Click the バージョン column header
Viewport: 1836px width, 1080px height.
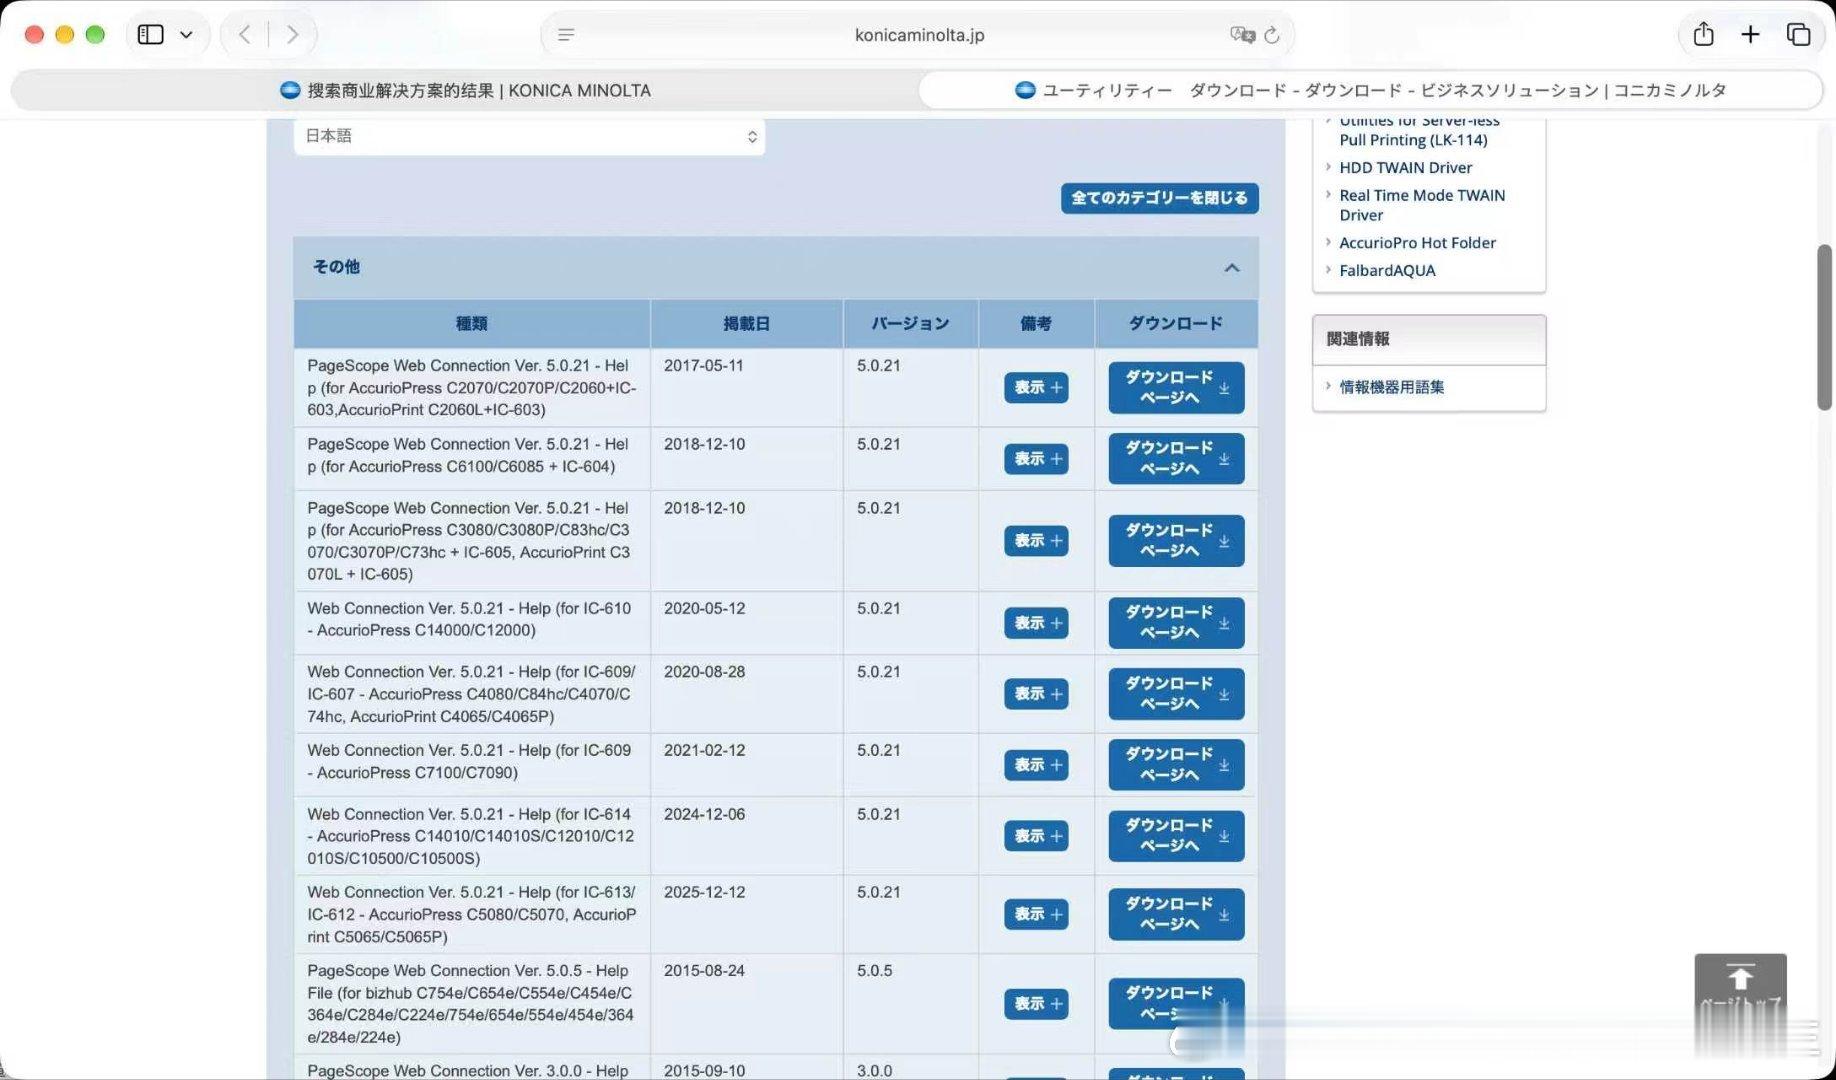[910, 324]
